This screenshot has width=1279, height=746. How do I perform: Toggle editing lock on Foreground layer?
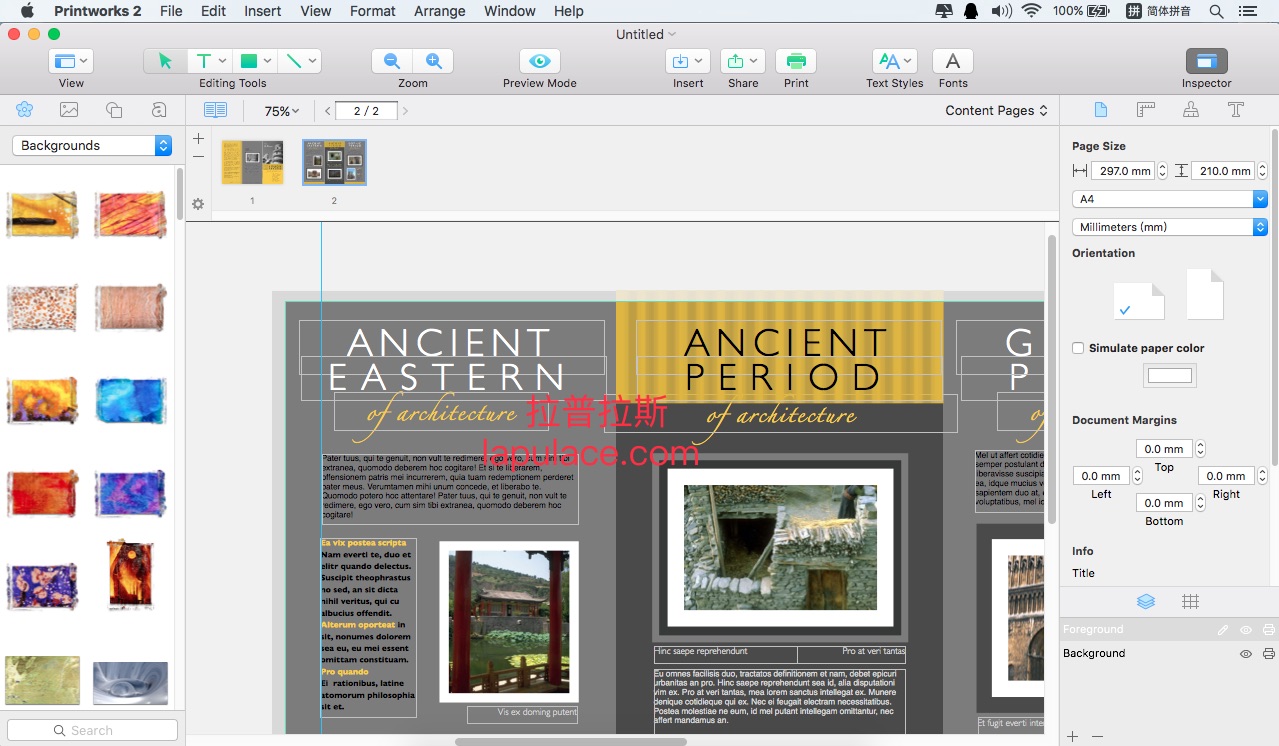coord(1222,630)
